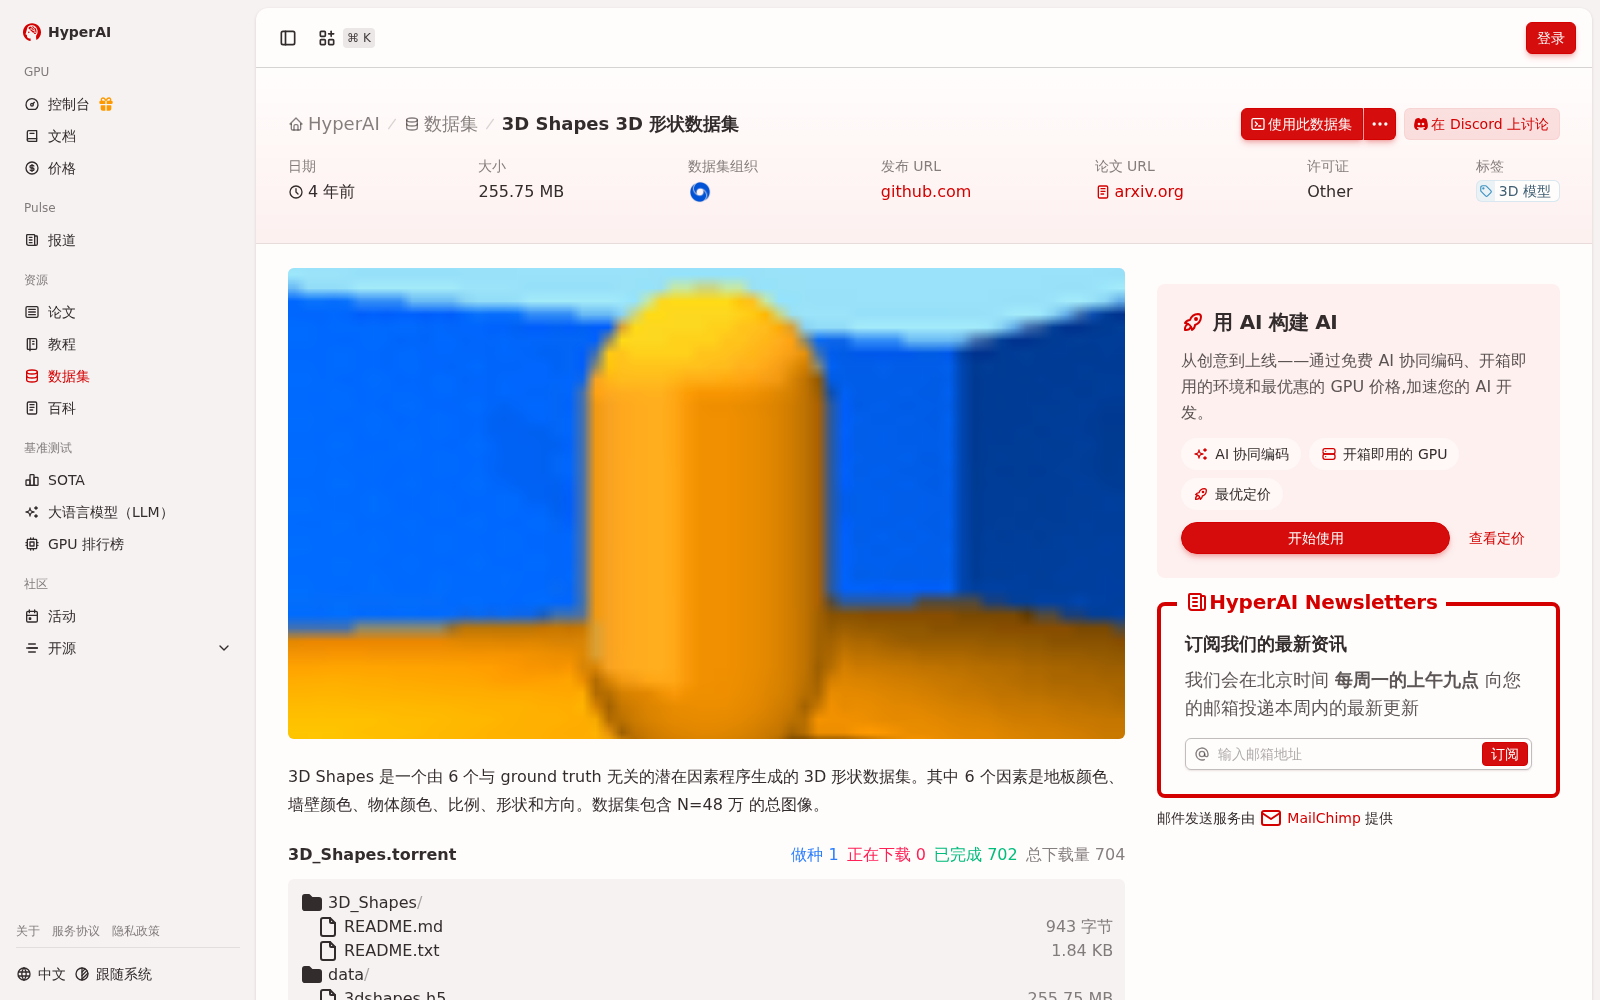Image resolution: width=1600 pixels, height=1000 pixels.
Task: Click the HyperAI Newsletters heading icon
Action: pos(1196,602)
